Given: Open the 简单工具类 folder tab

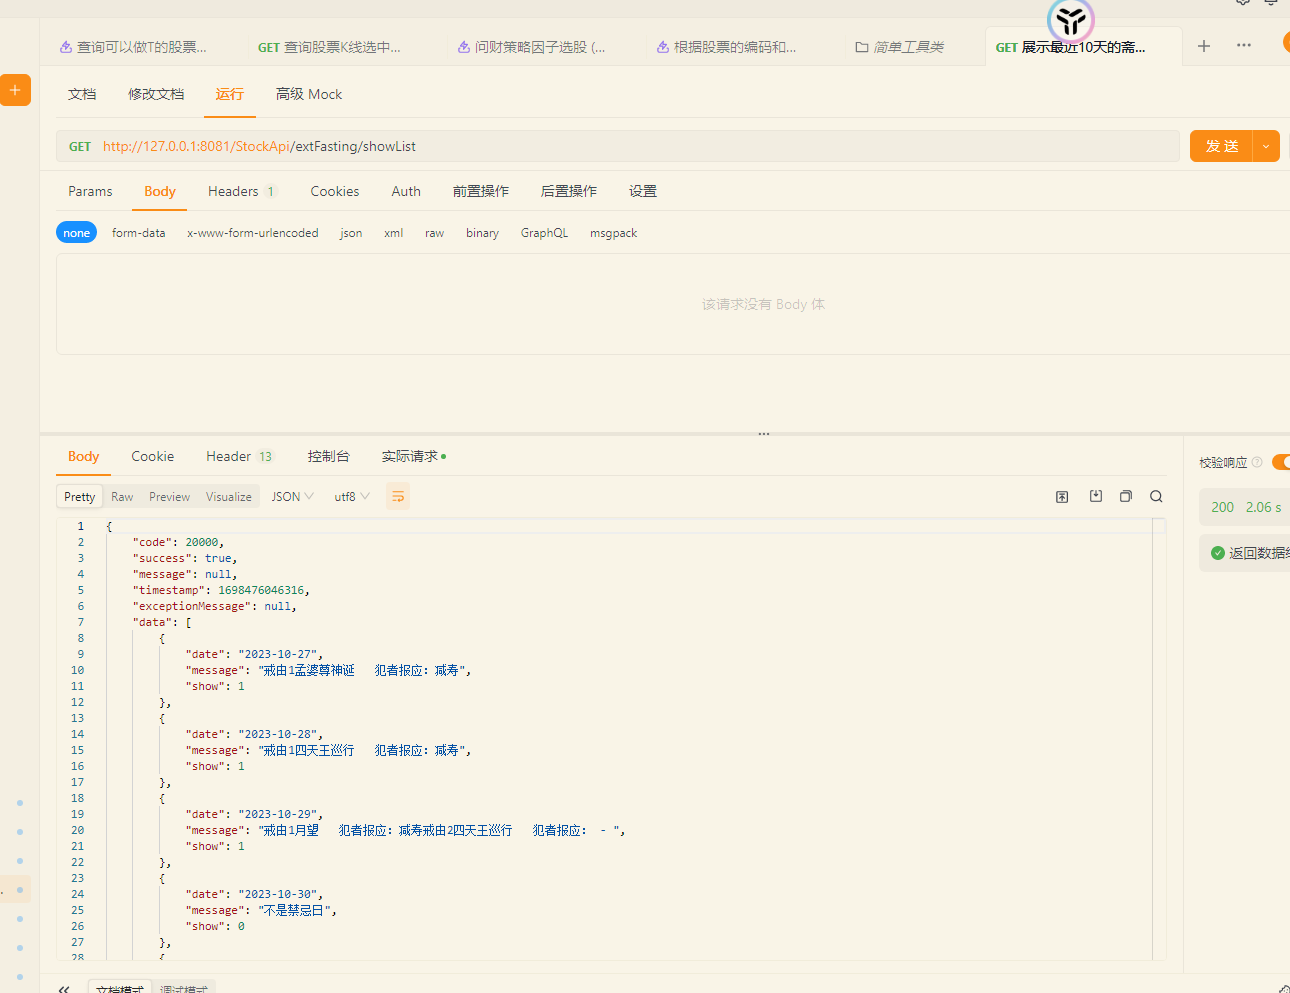Looking at the screenshot, I should pos(899,47).
